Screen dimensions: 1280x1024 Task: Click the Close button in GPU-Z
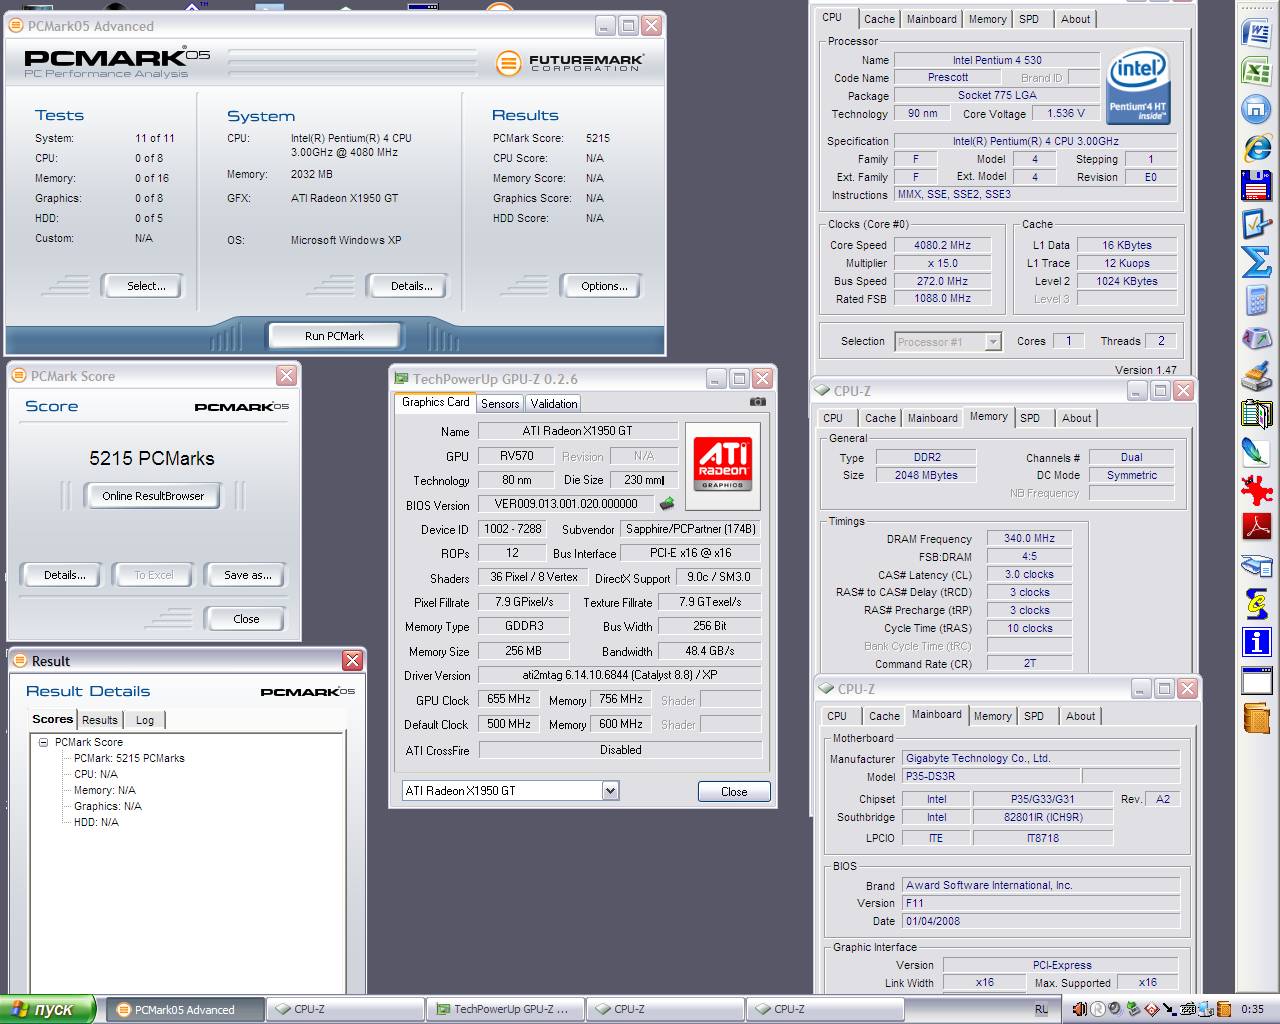(734, 791)
